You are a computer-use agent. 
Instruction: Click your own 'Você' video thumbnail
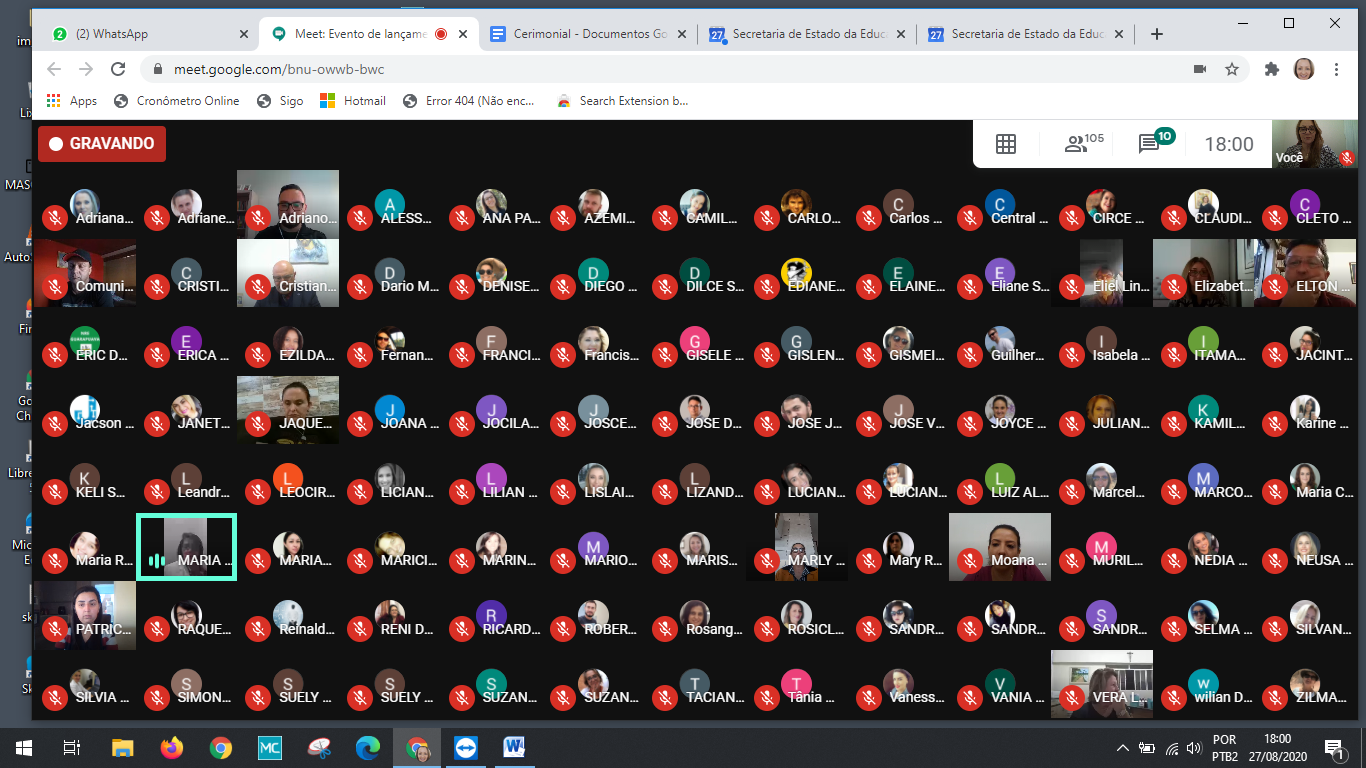(x=1313, y=143)
